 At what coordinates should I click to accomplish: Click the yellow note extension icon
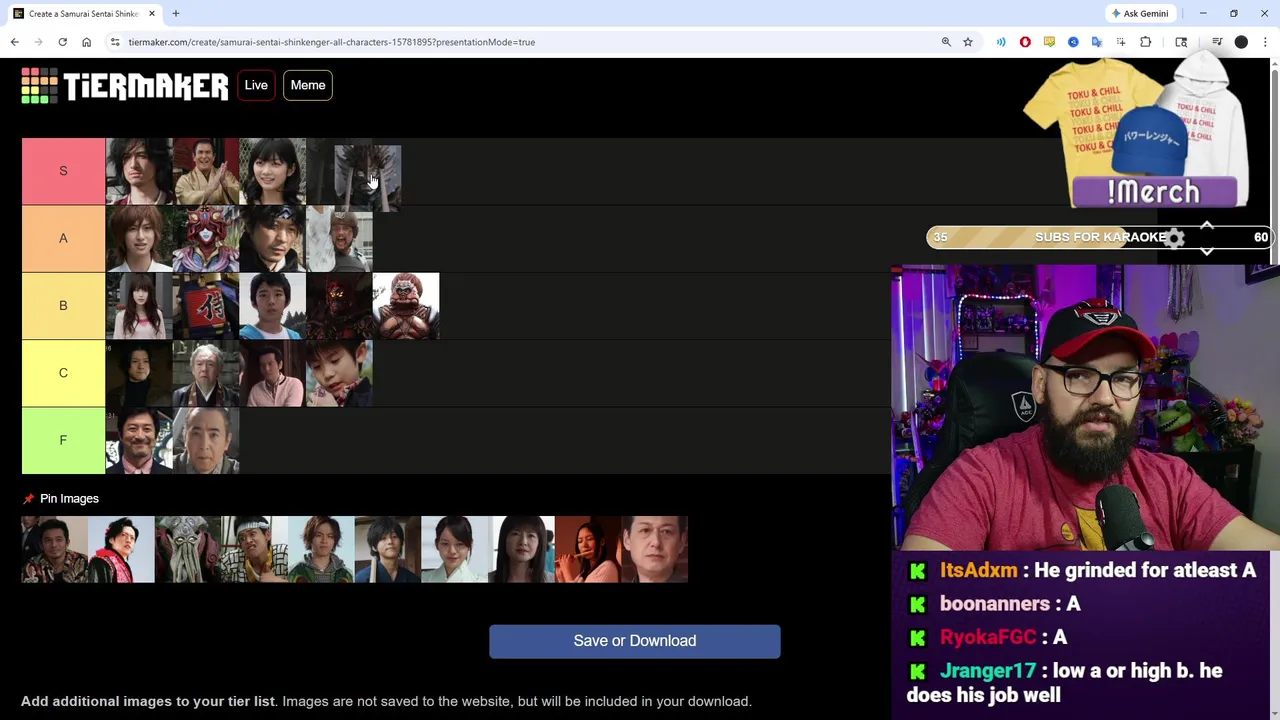1049,42
